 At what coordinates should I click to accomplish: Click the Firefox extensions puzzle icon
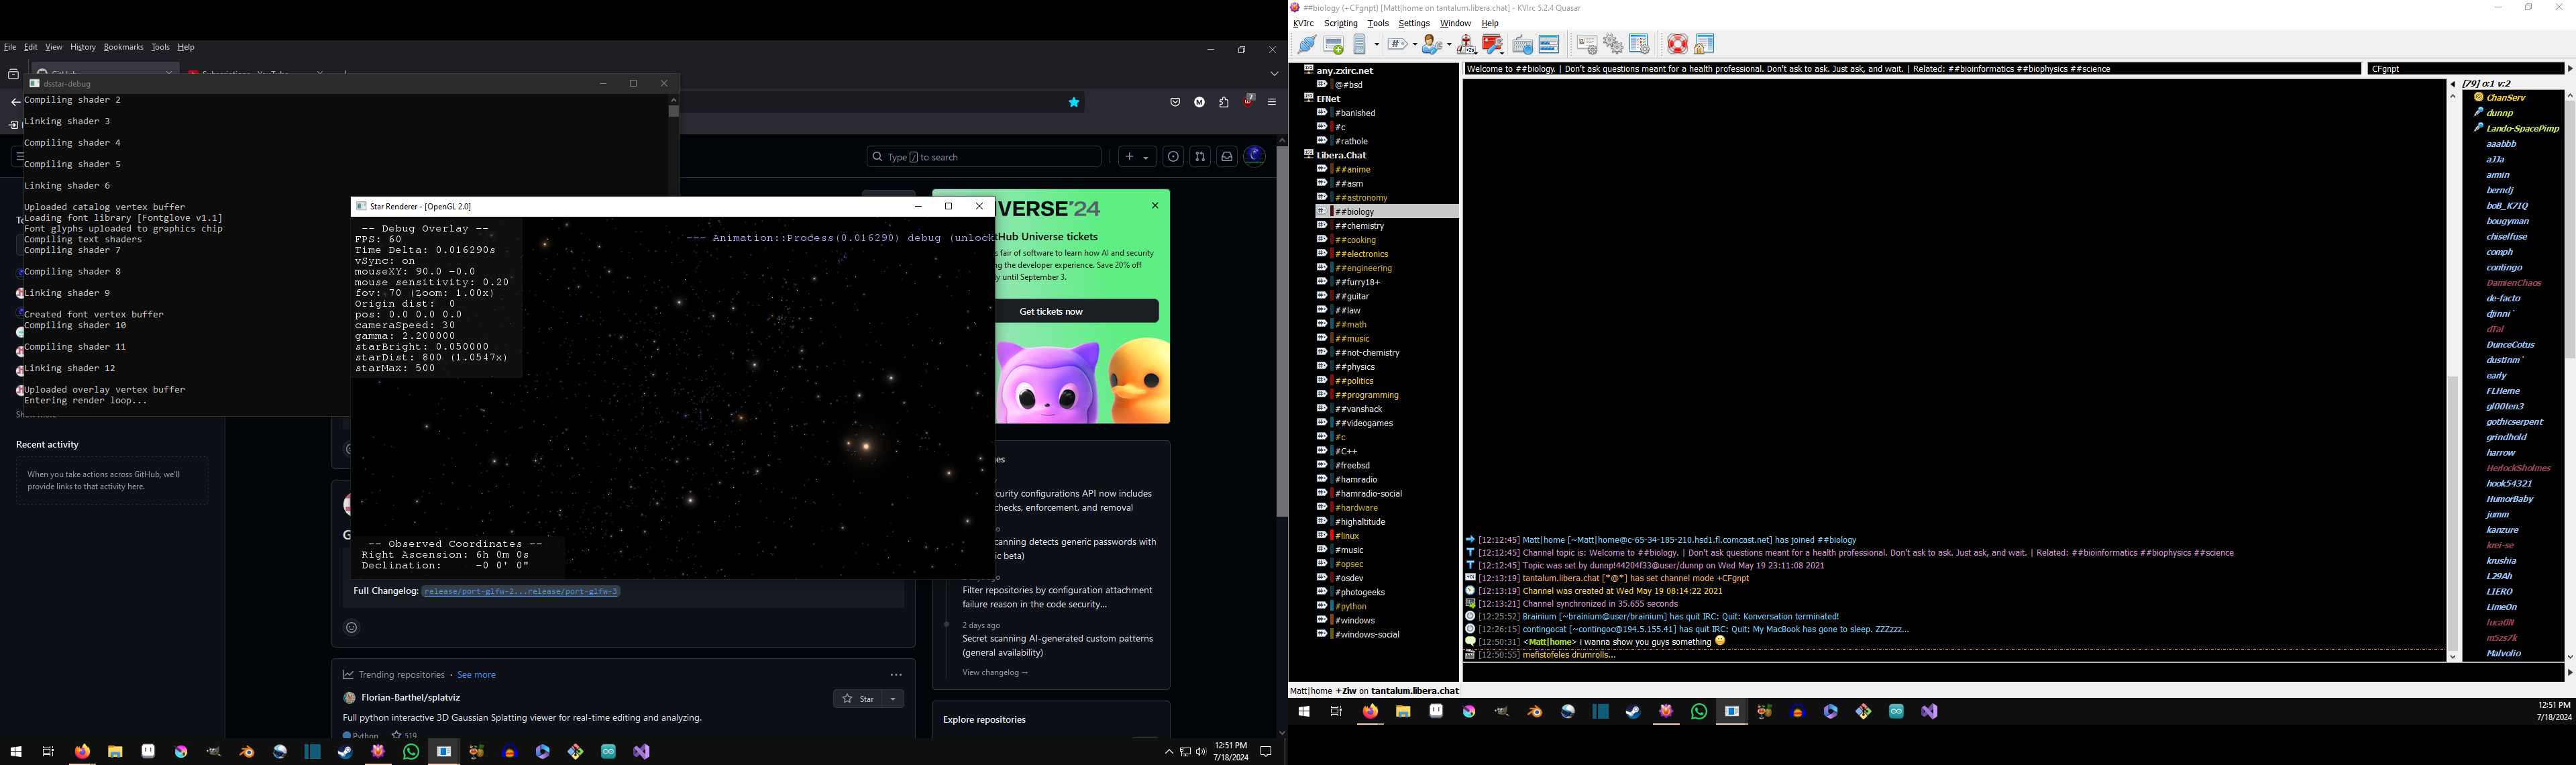[1224, 102]
